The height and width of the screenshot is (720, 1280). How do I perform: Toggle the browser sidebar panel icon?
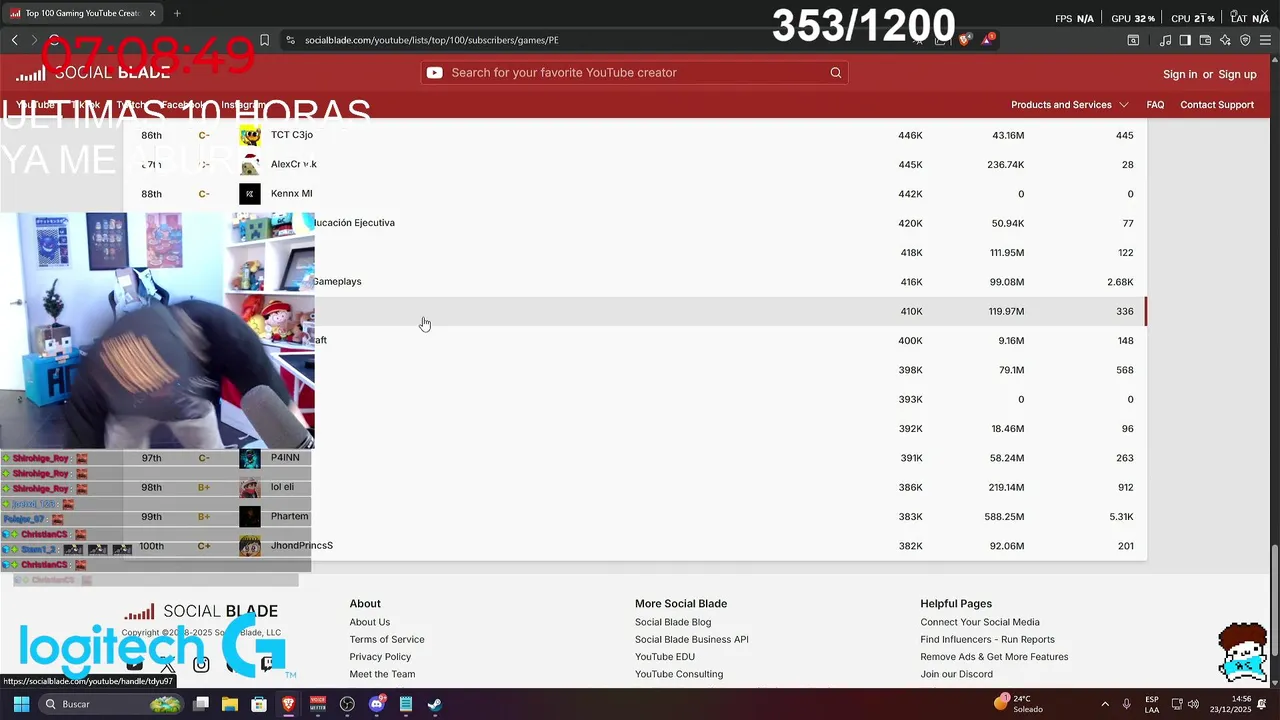click(x=1185, y=40)
